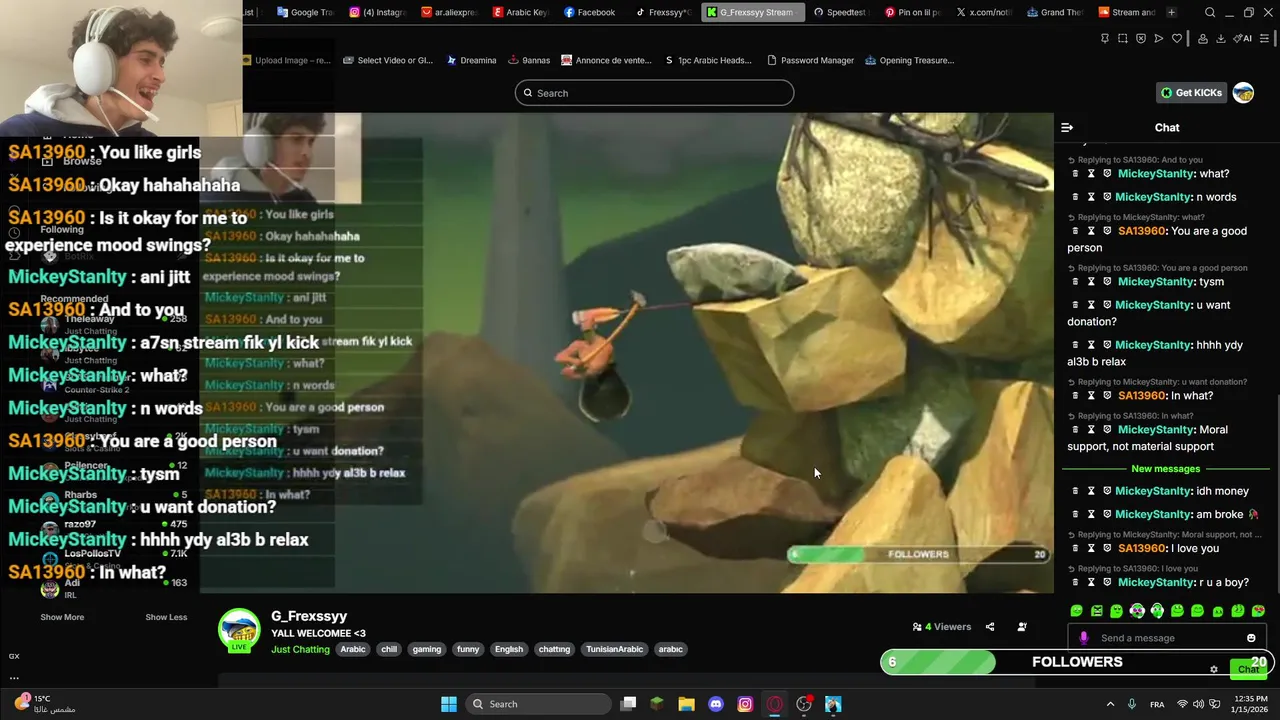The image size is (1280, 720).
Task: Click the browser snapshot capture icon
Action: [x=1123, y=38]
